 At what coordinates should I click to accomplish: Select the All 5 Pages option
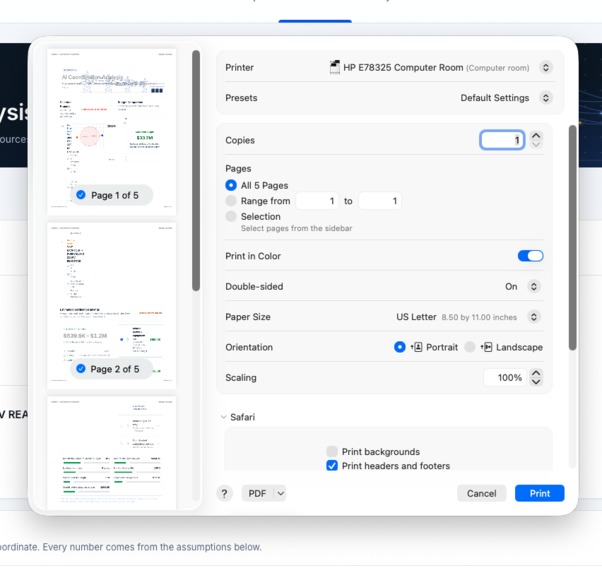tap(231, 185)
